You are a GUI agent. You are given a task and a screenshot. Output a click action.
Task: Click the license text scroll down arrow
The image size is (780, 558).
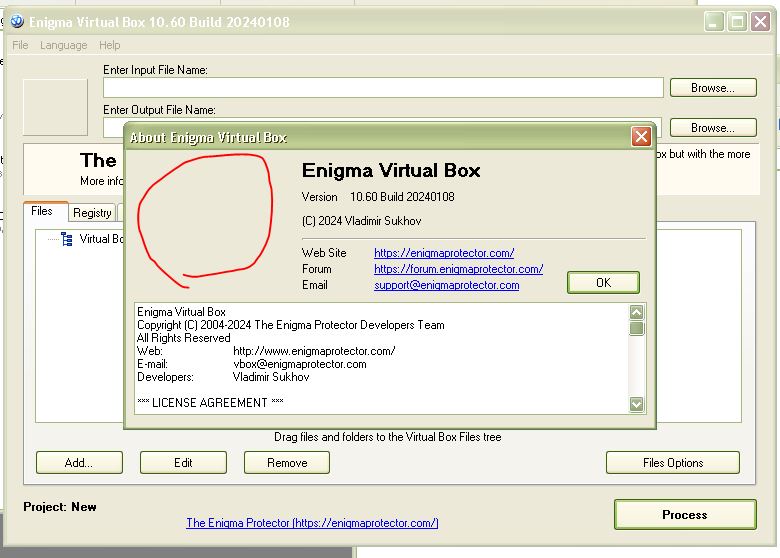click(636, 404)
